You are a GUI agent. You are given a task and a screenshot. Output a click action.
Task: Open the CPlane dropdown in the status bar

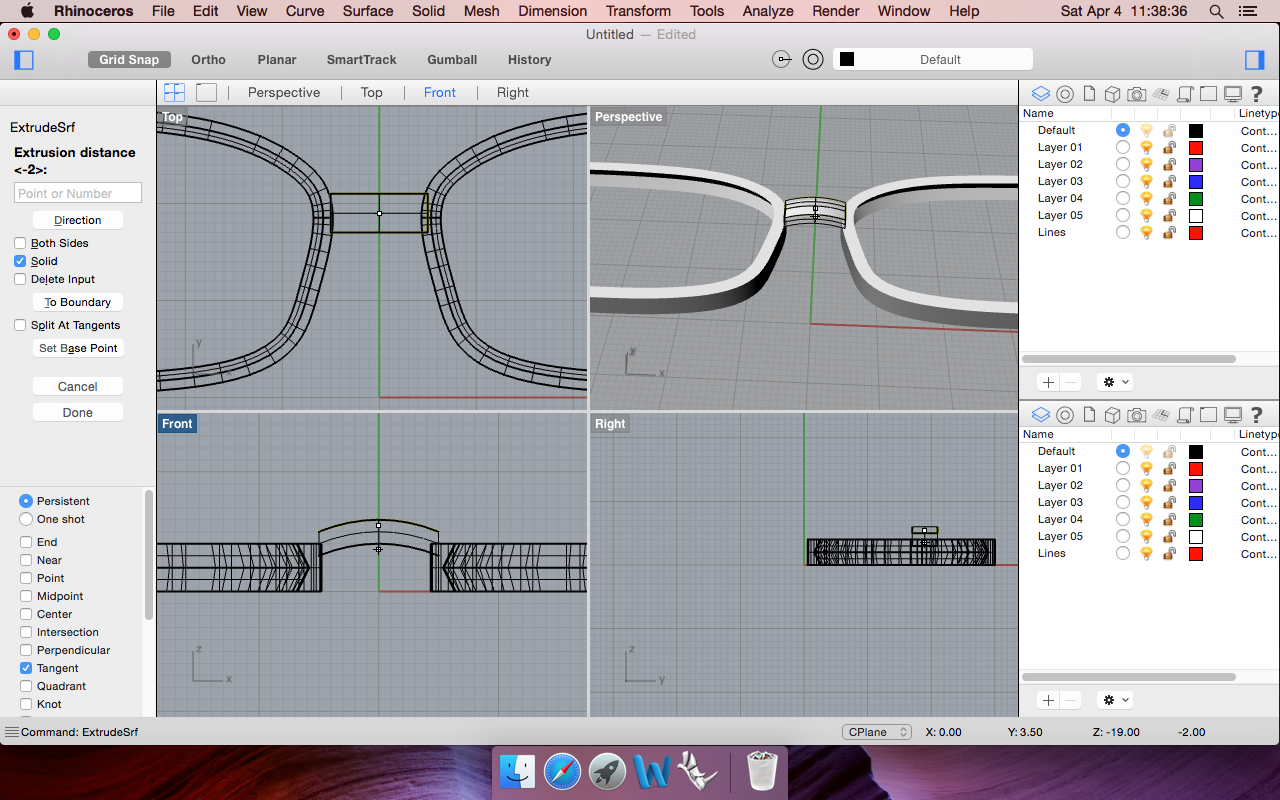pos(876,732)
